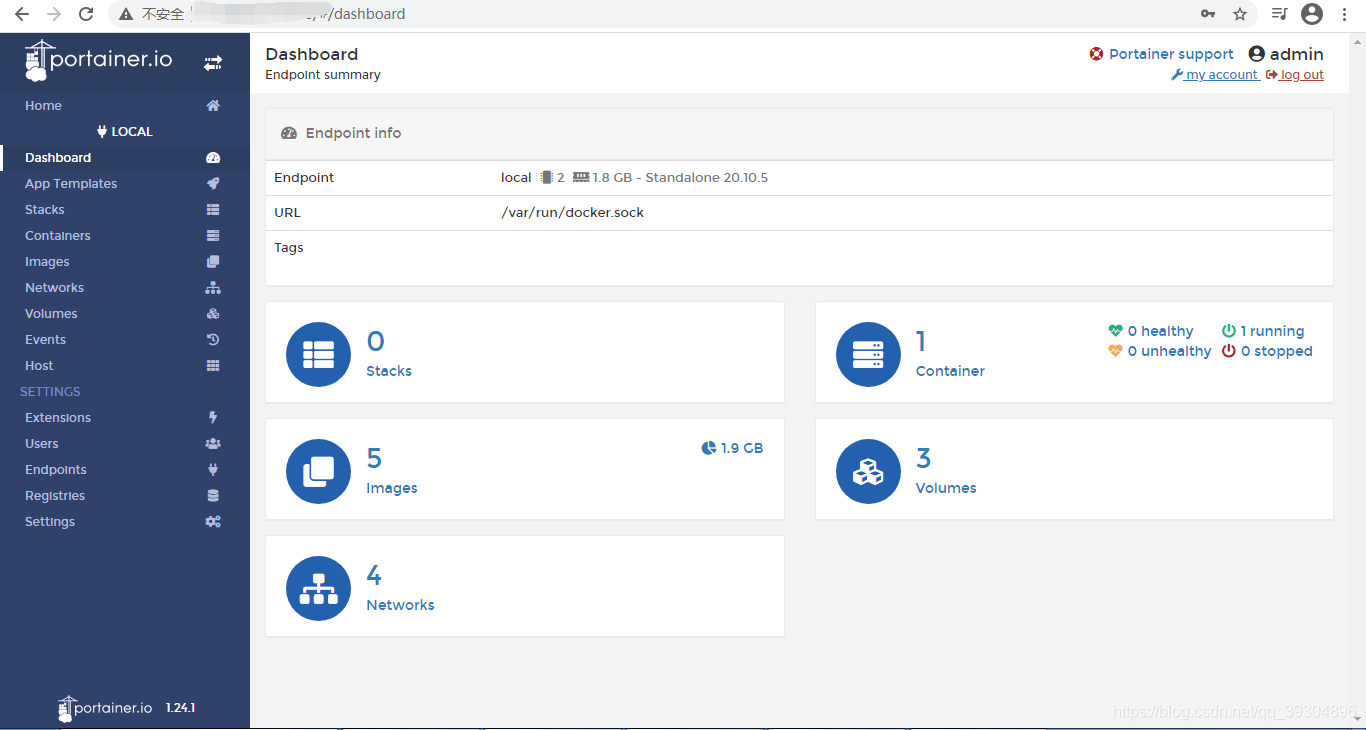This screenshot has width=1366, height=730.
Task: Click the Host grid icon in sidebar
Action: click(x=213, y=366)
